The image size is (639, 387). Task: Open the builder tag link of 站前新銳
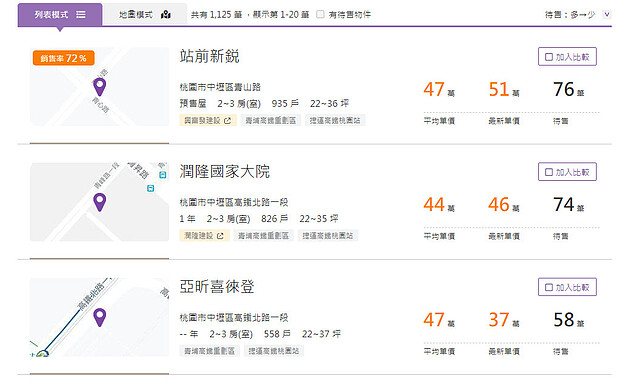coord(208,121)
